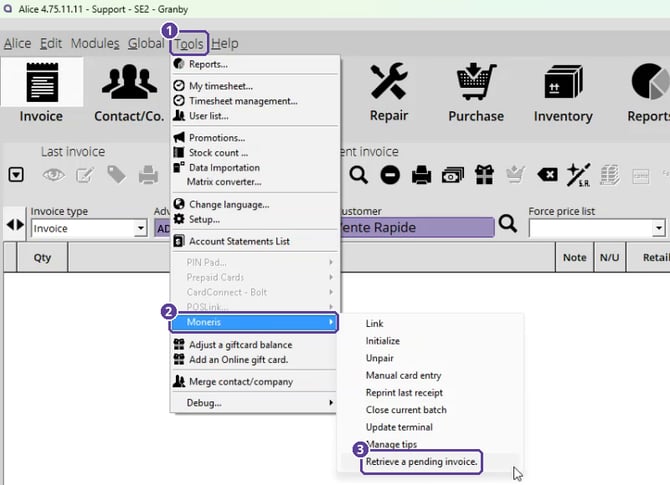
Task: Click the gift box icon
Action: point(485,175)
